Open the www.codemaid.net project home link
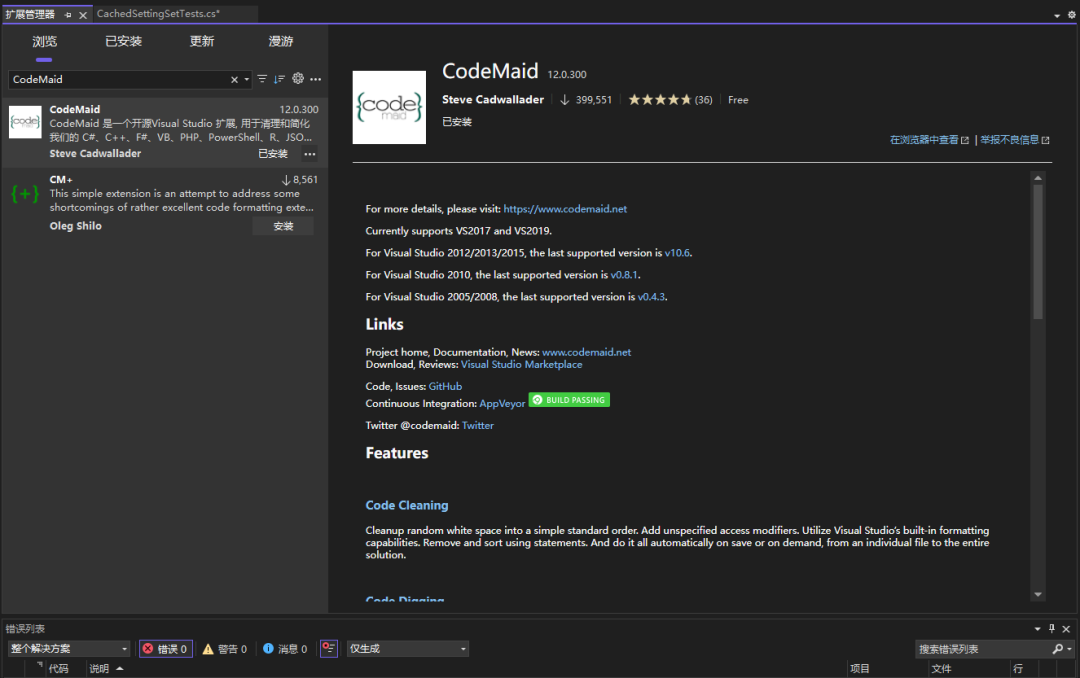1080x678 pixels. (x=587, y=351)
